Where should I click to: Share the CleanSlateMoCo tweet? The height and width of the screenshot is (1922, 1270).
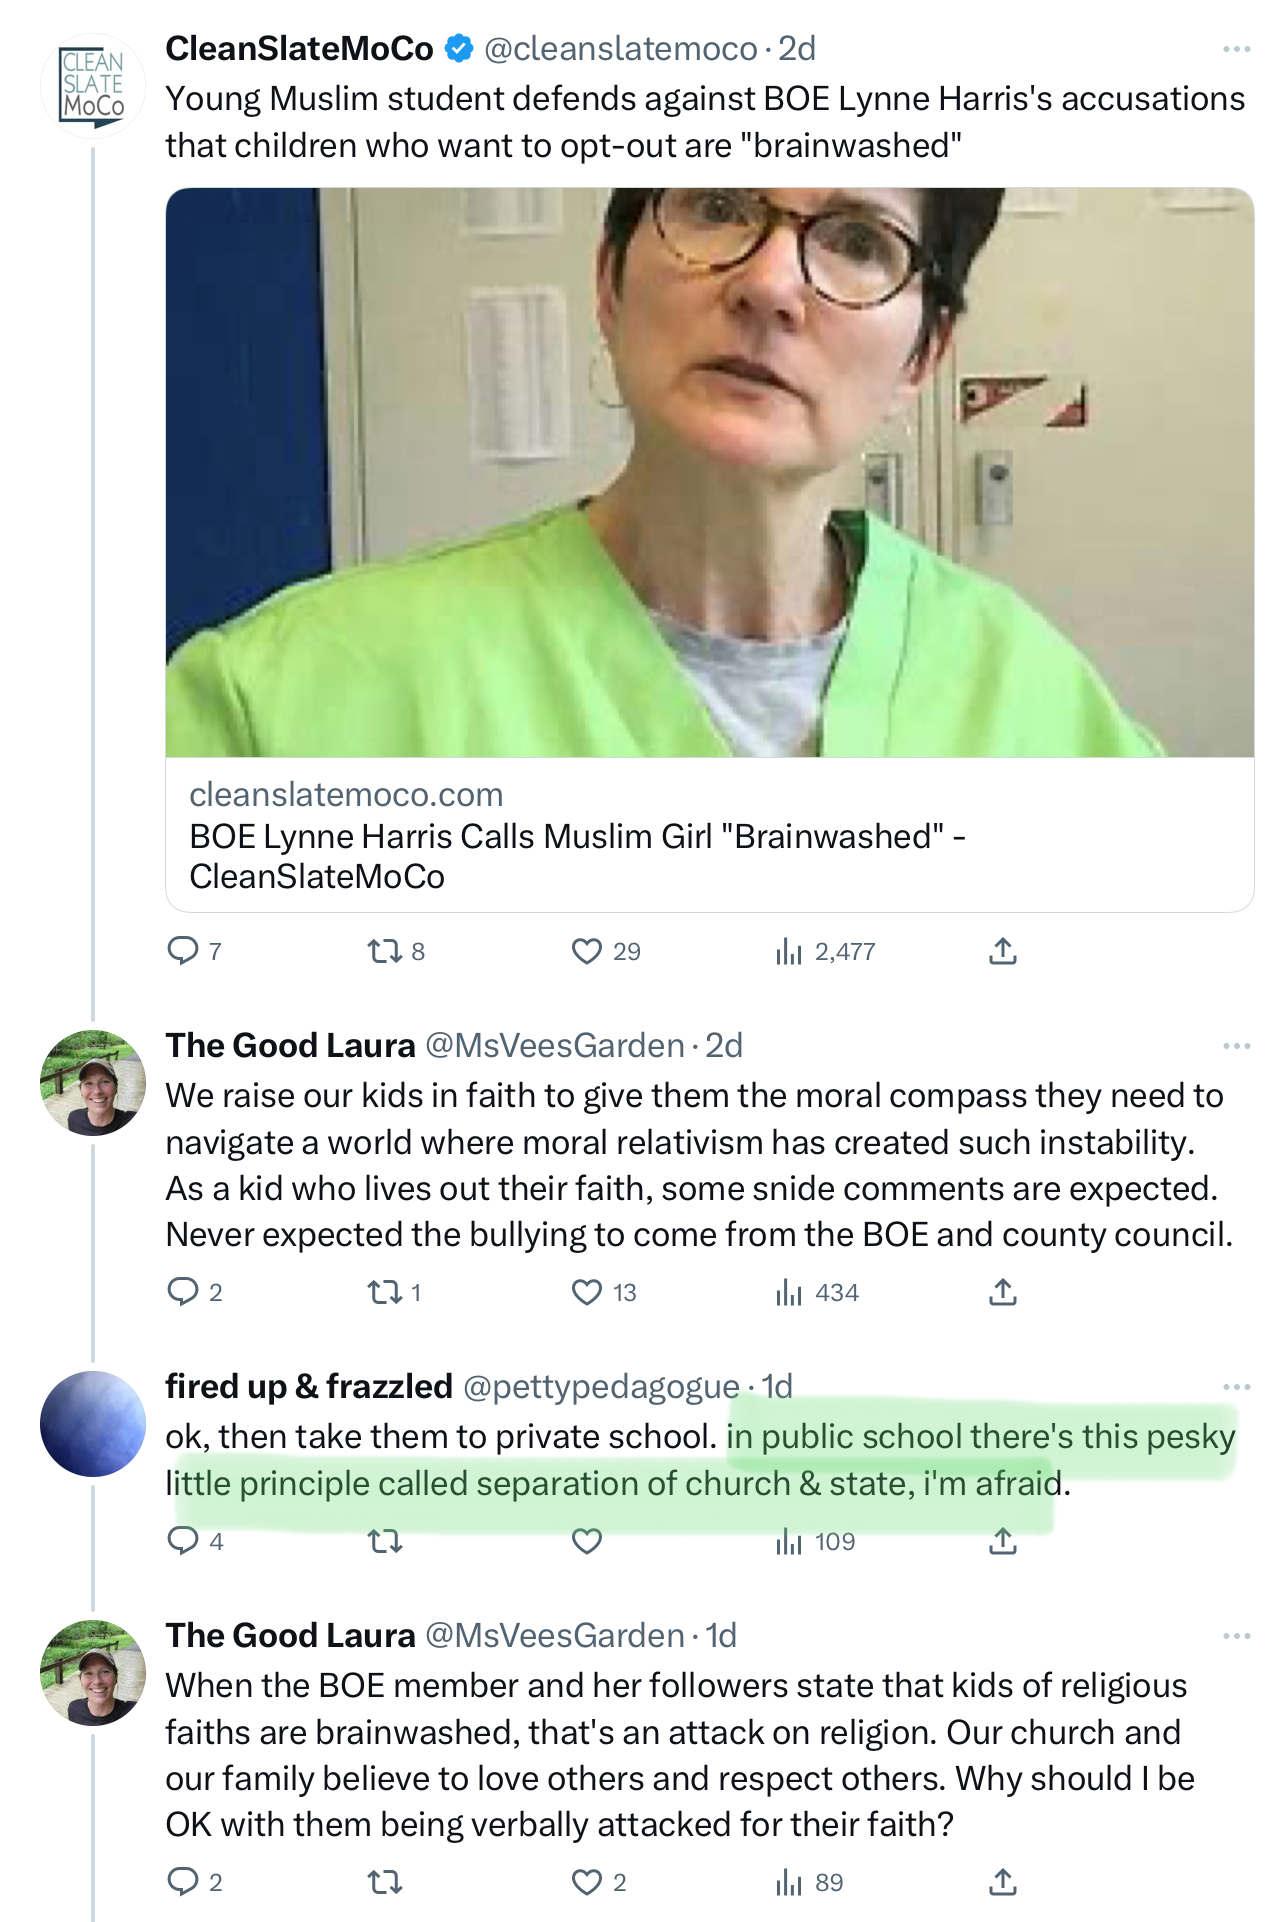[x=1002, y=950]
